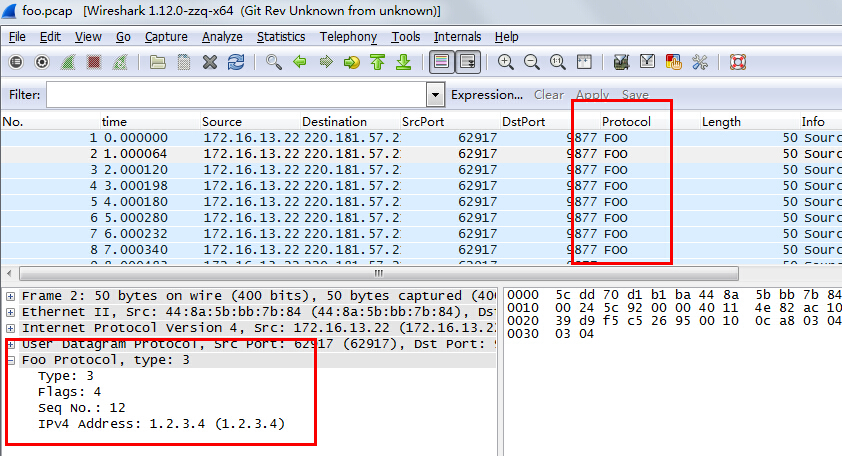Select the Seq No.: 12 field

point(82,408)
